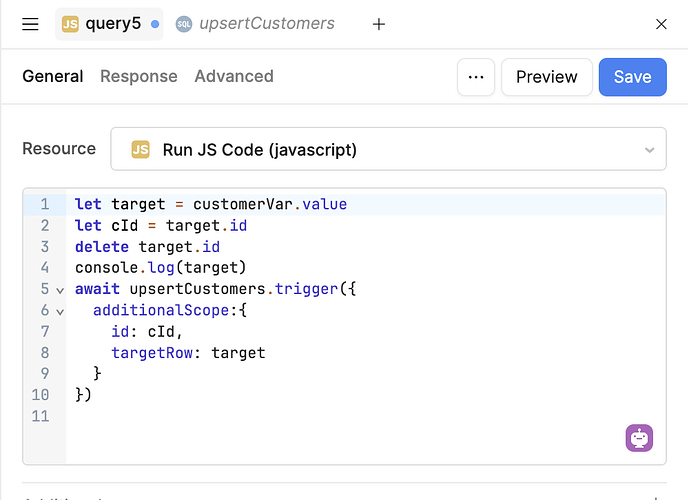Click the Preview button
Screen dimensions: 688x500
547,77
